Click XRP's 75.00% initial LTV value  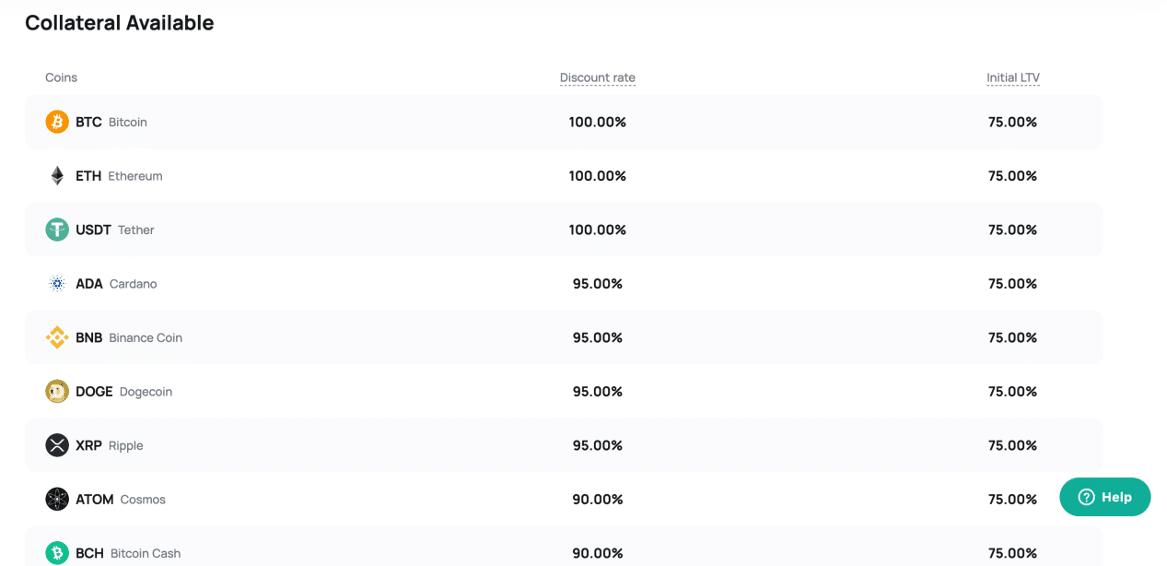1013,445
